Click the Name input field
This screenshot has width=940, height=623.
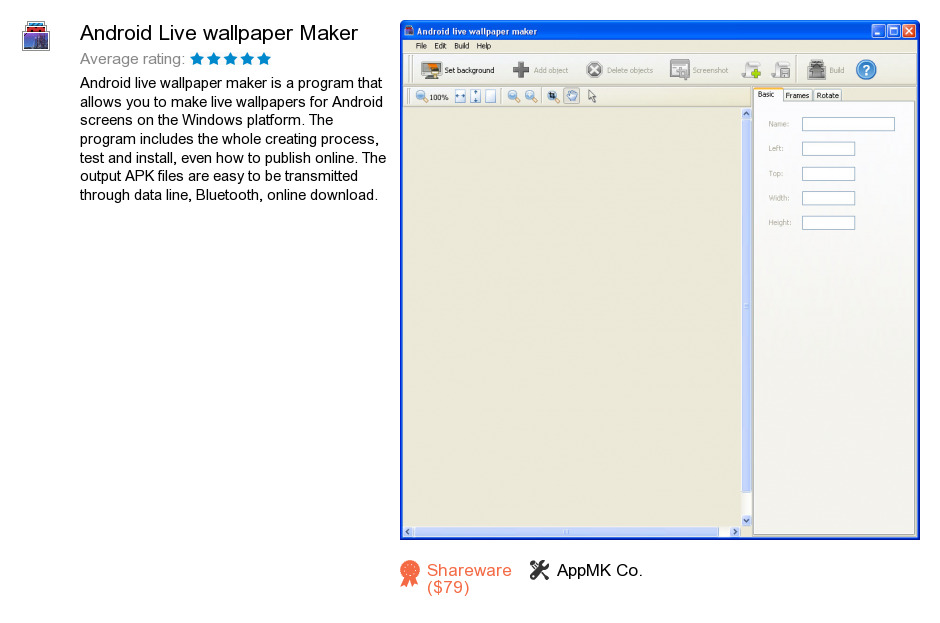pyautogui.click(x=848, y=124)
